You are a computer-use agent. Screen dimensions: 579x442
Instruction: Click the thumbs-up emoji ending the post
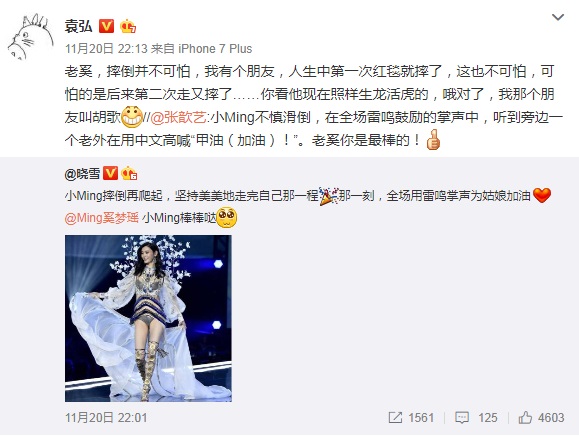[433, 140]
